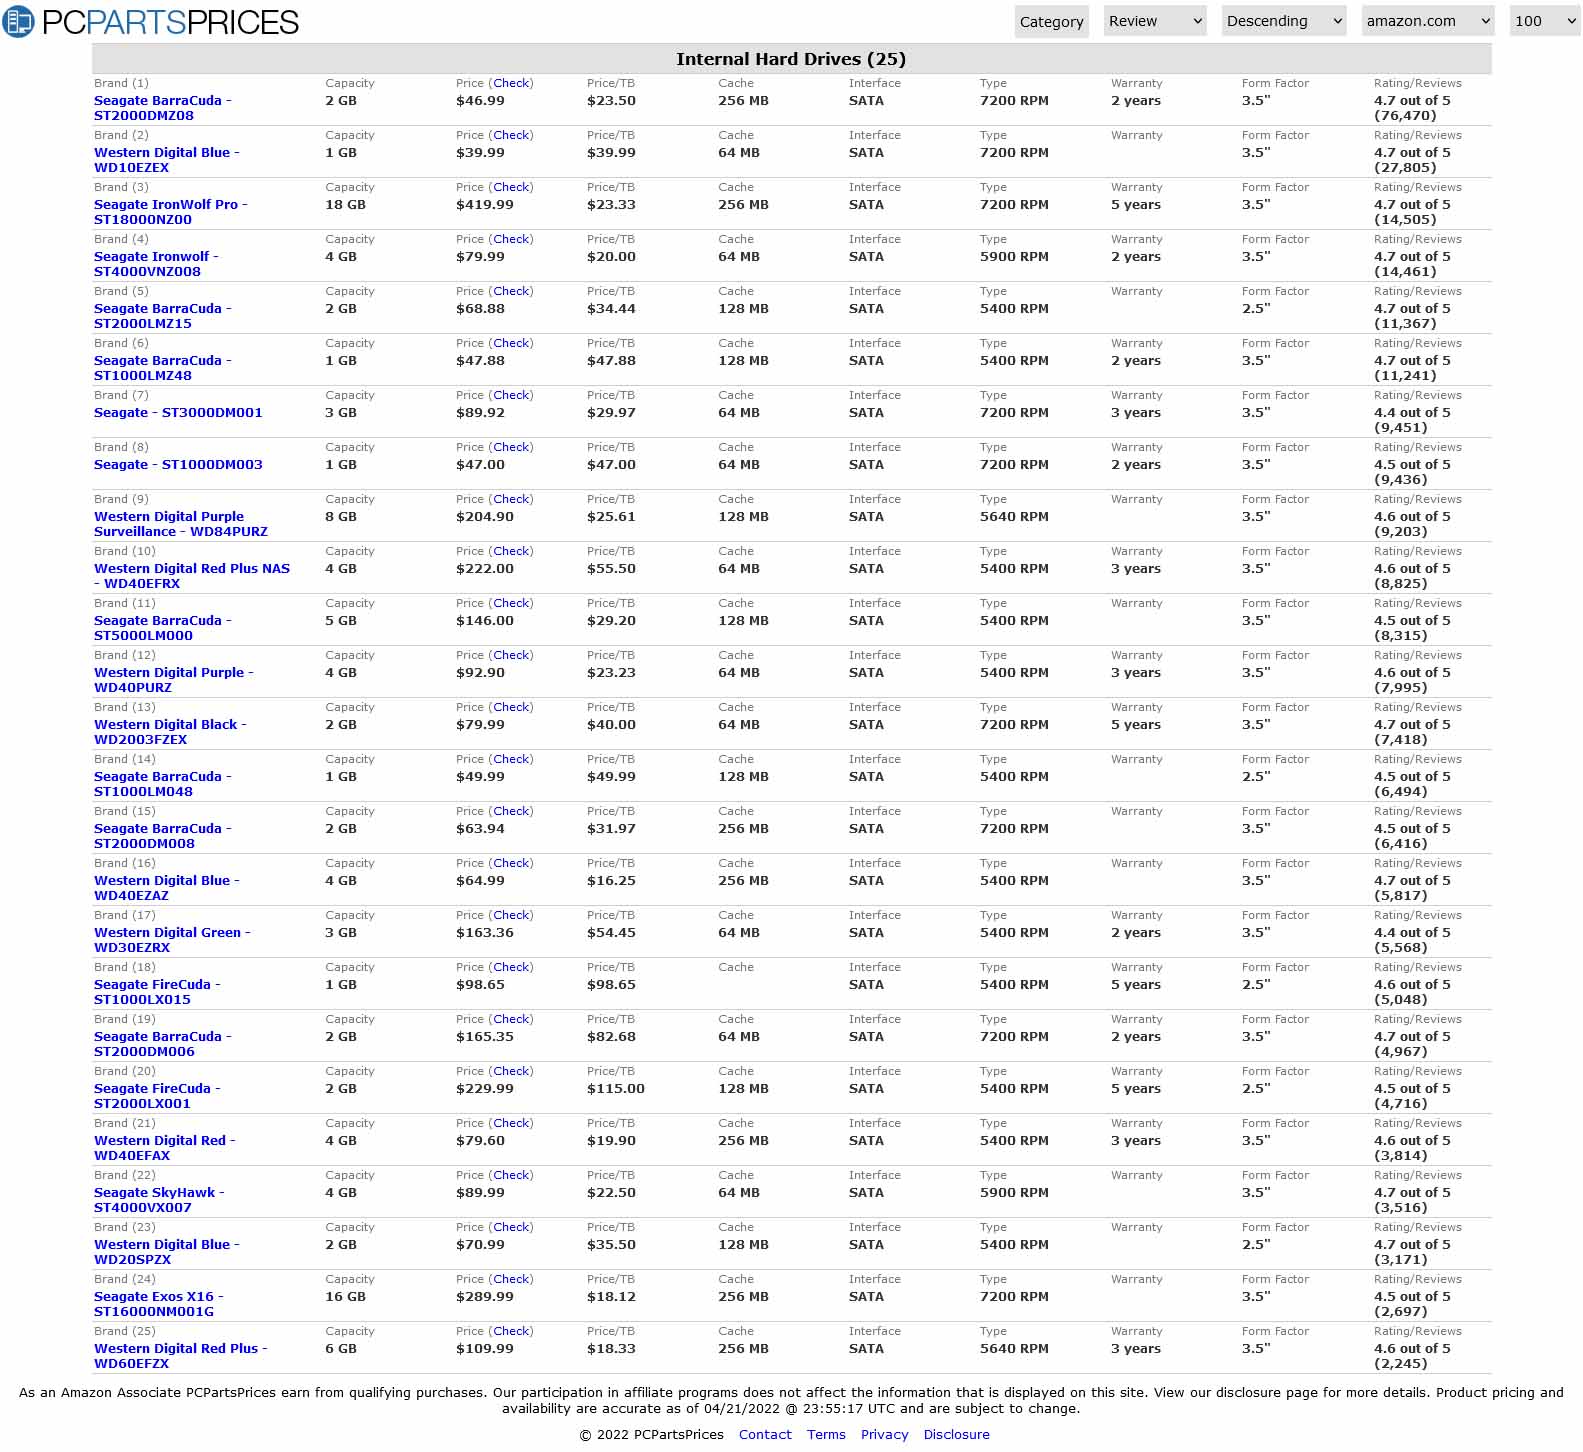Open Seagate IronWolf Pro ST18000NZ00 link

[x=171, y=212]
